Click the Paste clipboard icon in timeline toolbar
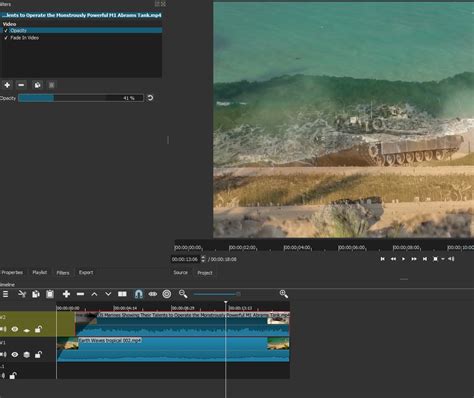Viewport: 474px width, 398px height. tap(50, 294)
